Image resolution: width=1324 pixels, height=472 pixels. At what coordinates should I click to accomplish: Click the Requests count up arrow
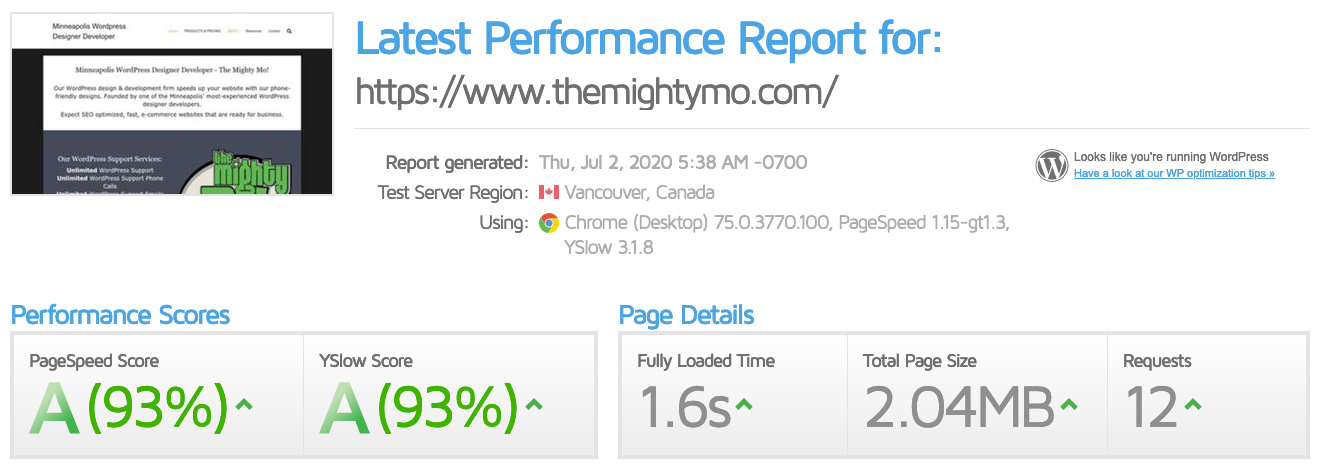(x=1192, y=405)
